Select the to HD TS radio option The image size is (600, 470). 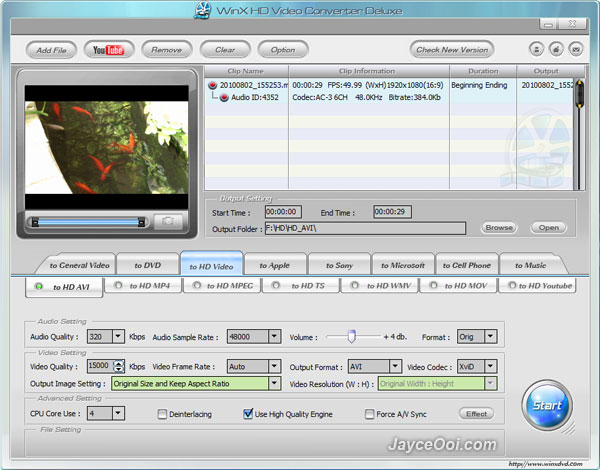(x=276, y=285)
